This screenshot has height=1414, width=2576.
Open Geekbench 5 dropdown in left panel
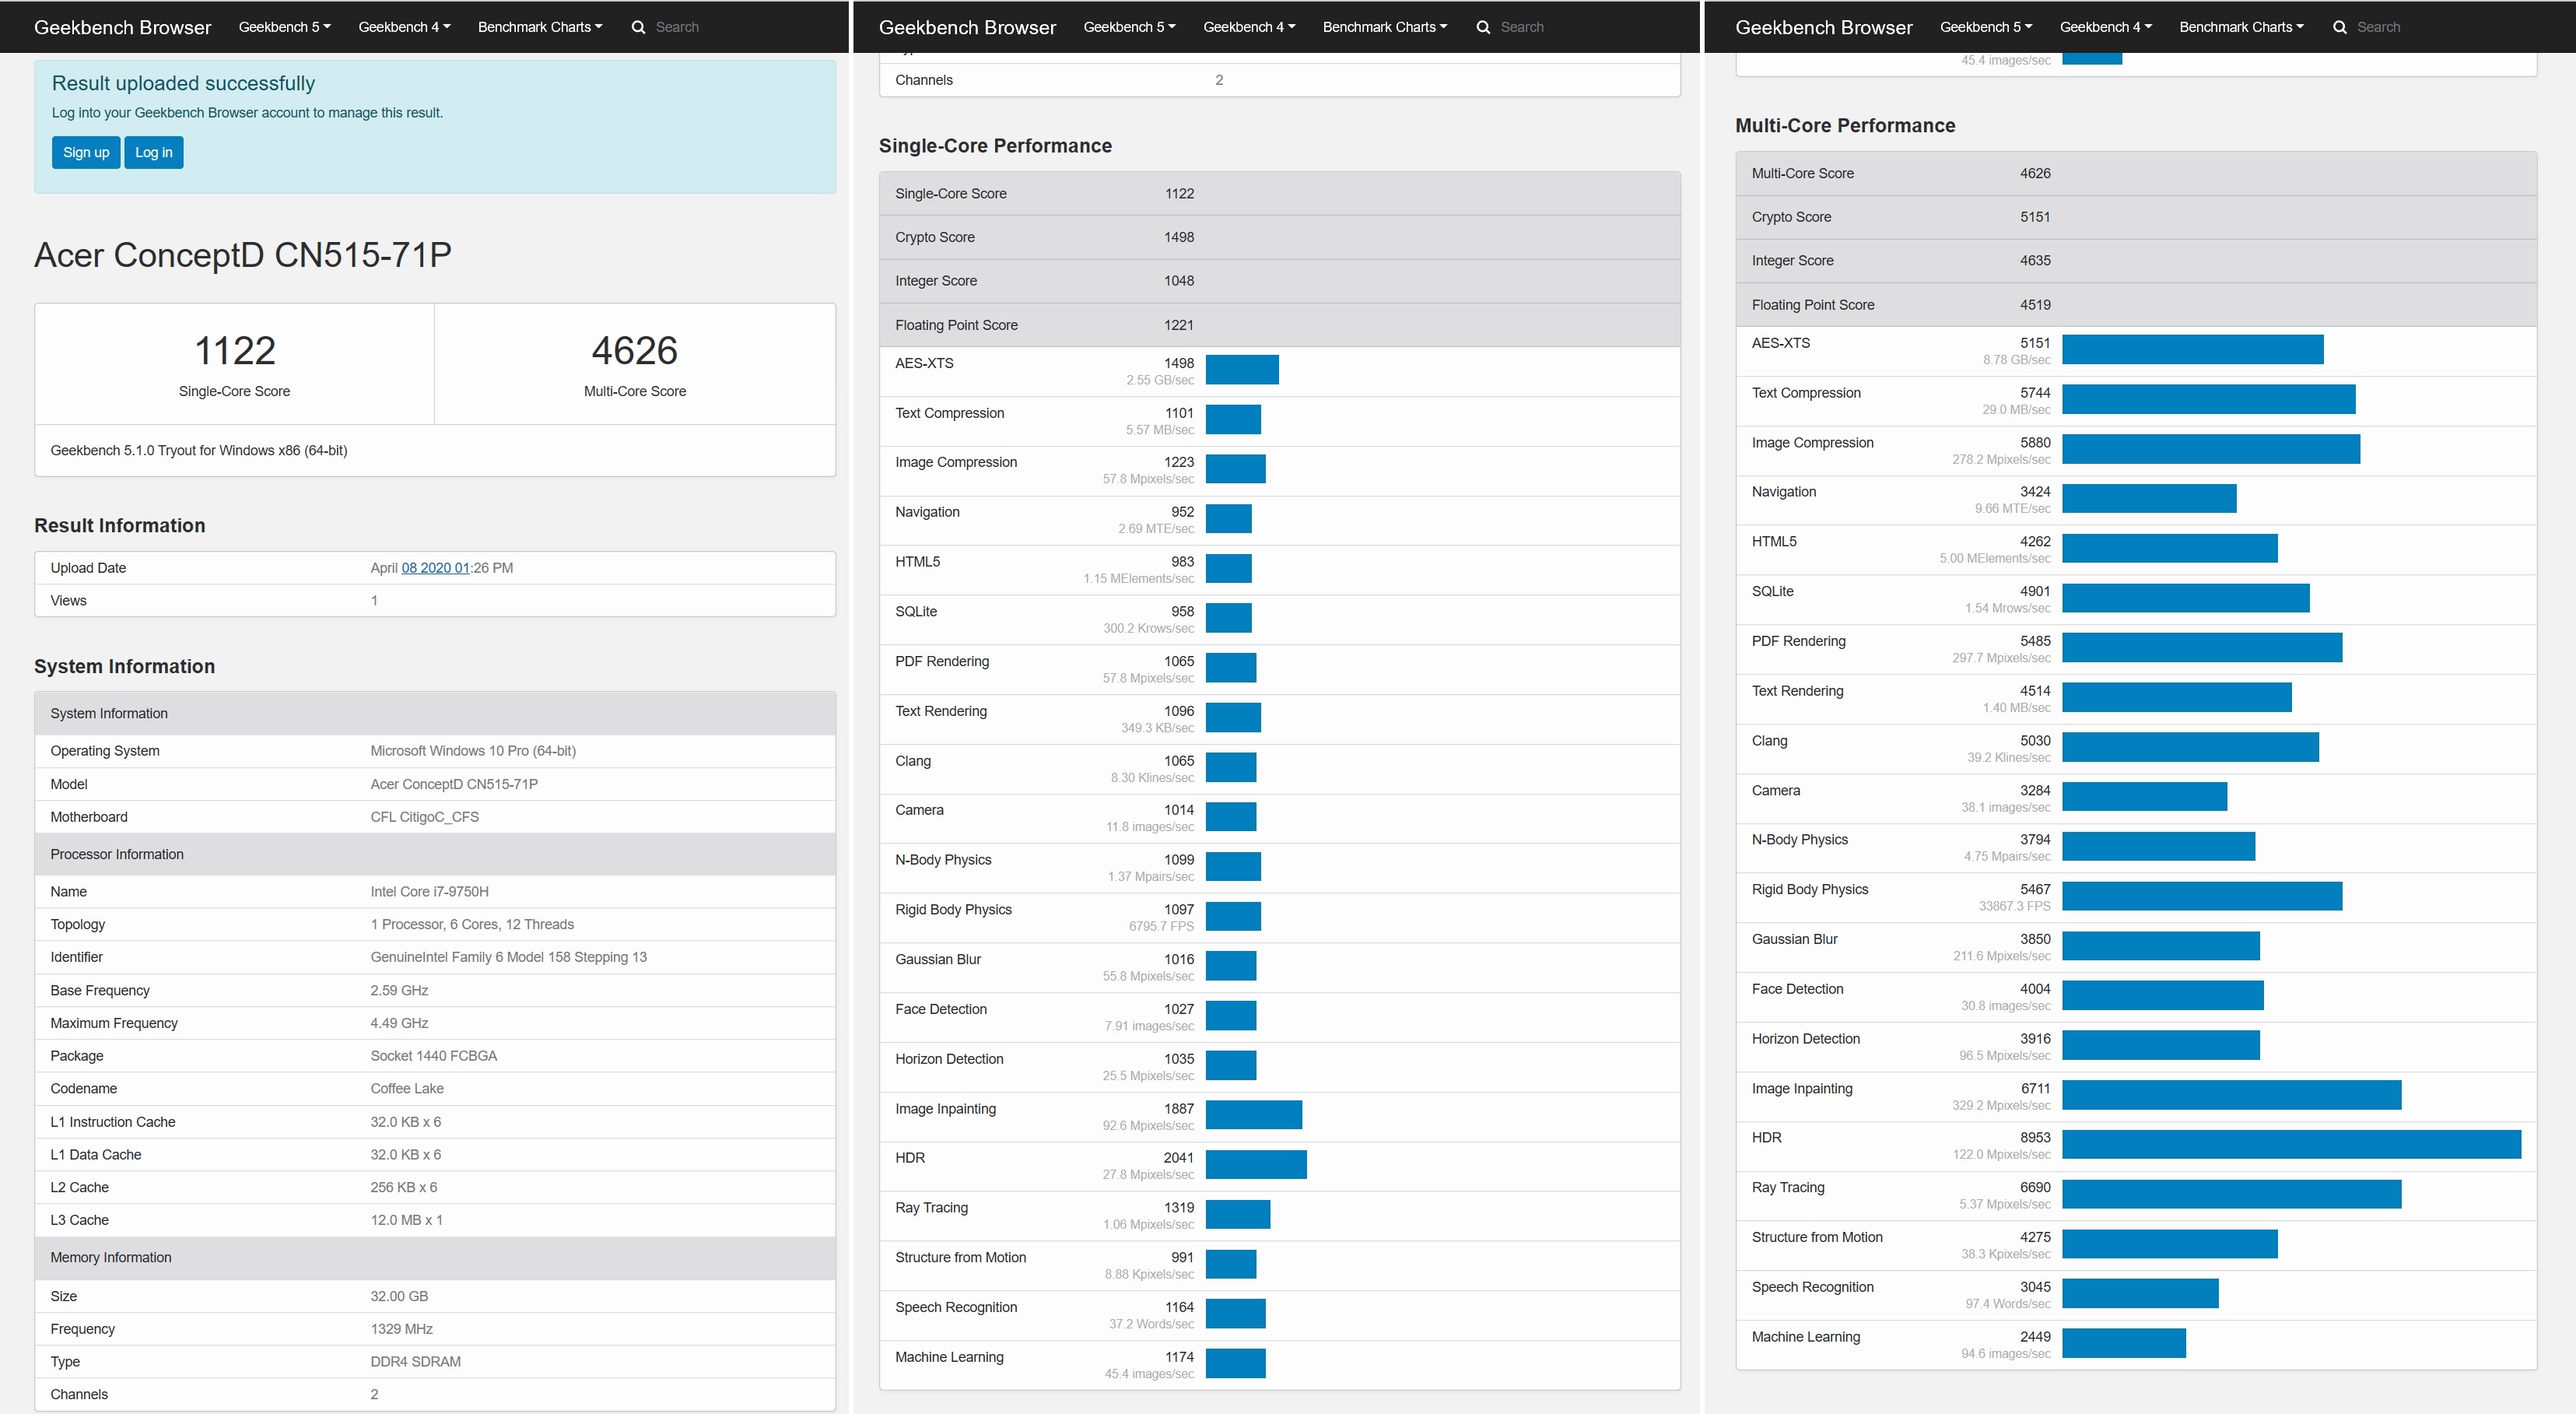tap(284, 27)
